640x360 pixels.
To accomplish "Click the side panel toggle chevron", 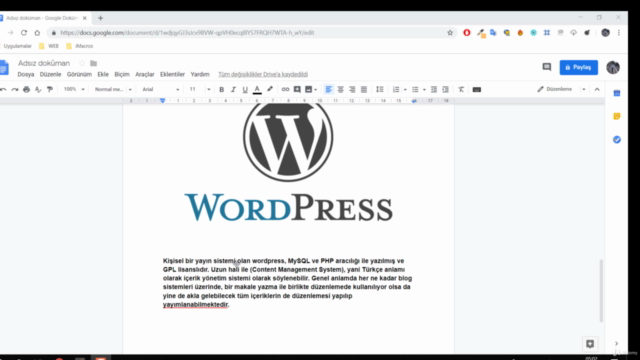I will (616, 344).
